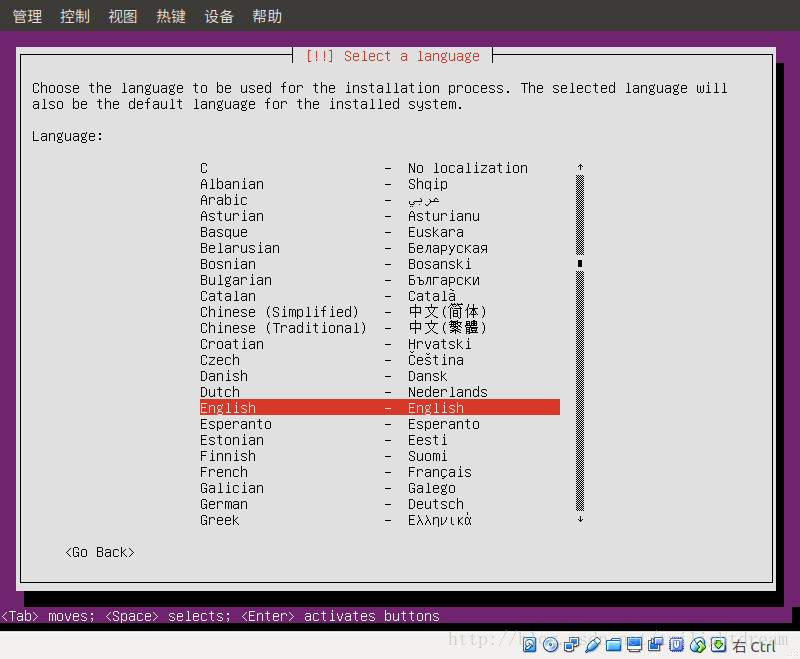
Task: Open the shared folders status icon
Action: [613, 645]
